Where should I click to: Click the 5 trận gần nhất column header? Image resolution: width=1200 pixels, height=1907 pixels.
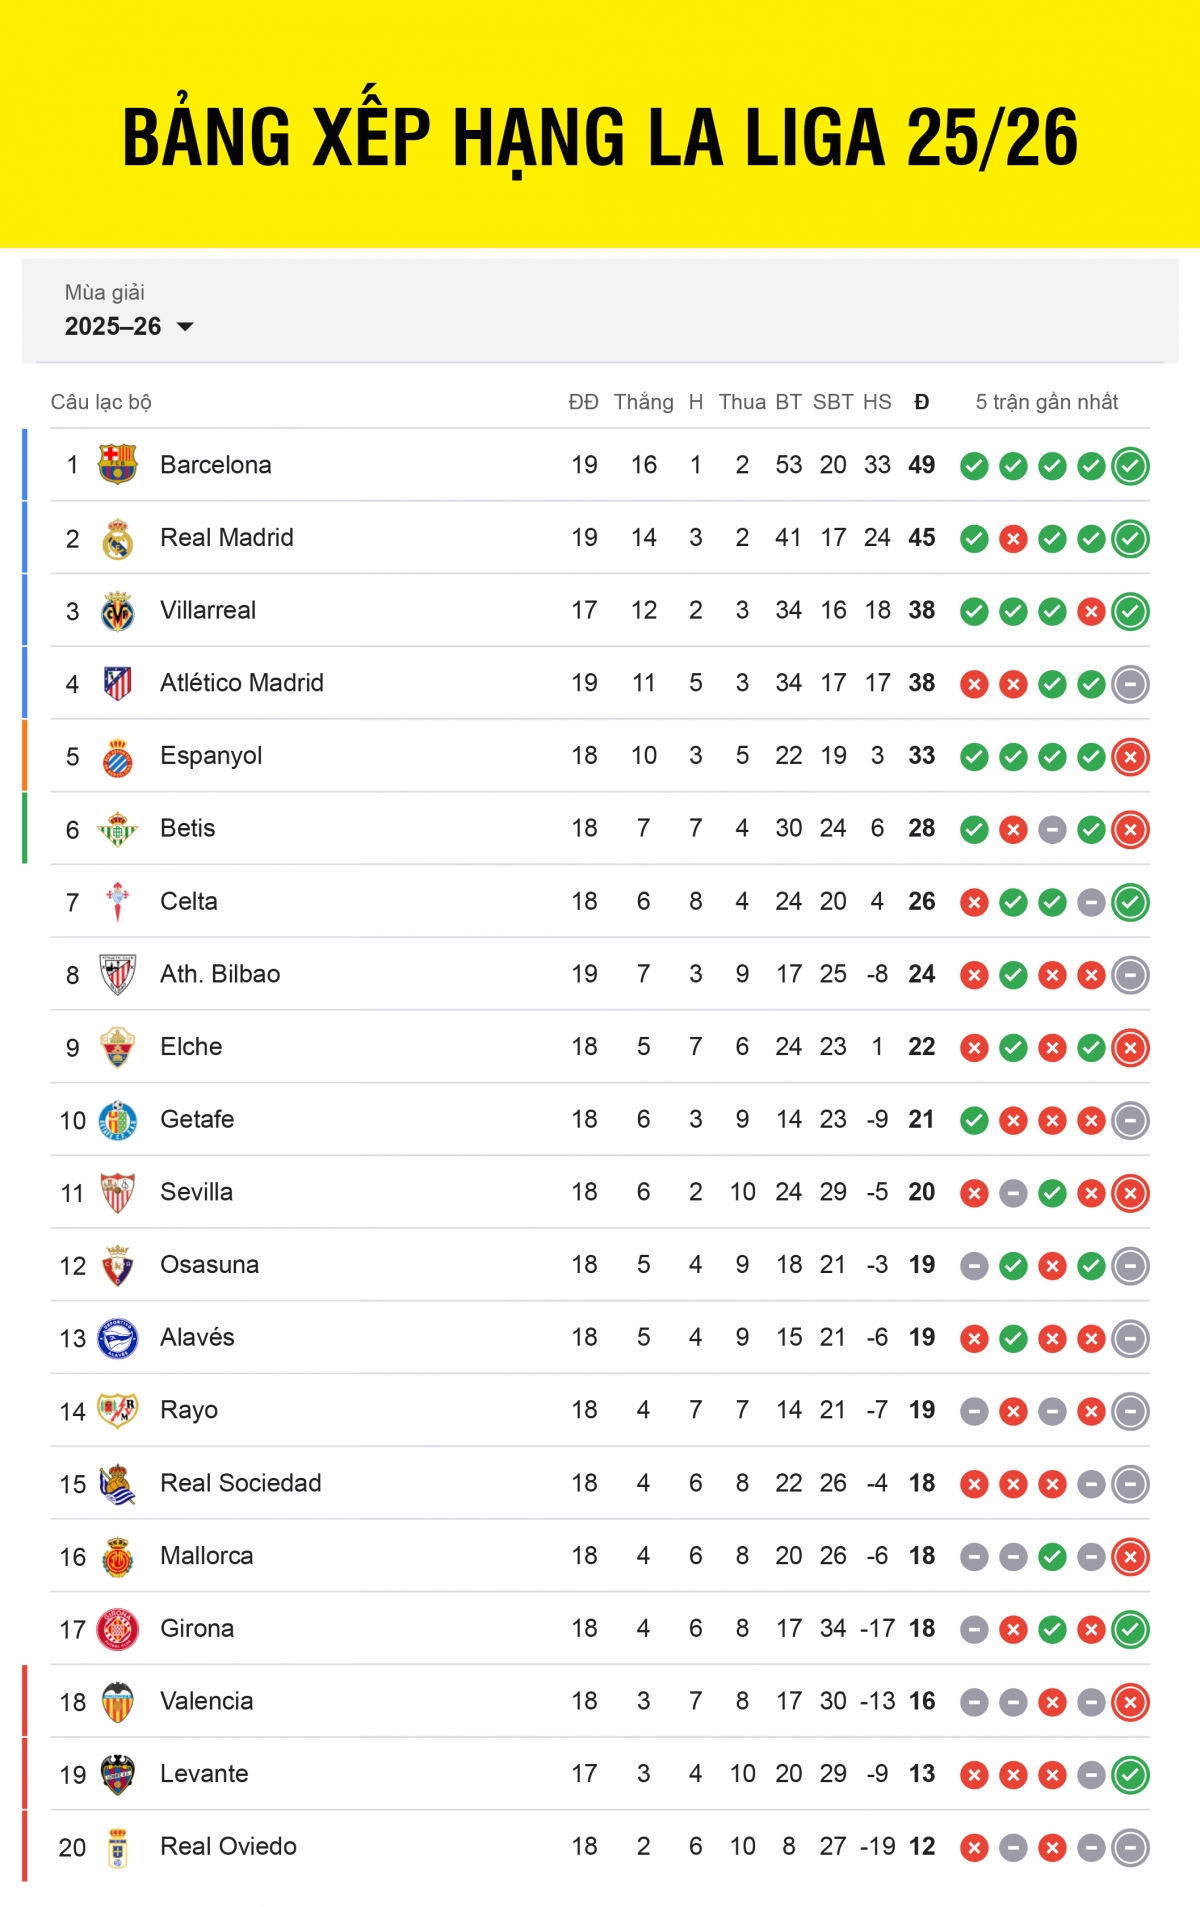1049,402
